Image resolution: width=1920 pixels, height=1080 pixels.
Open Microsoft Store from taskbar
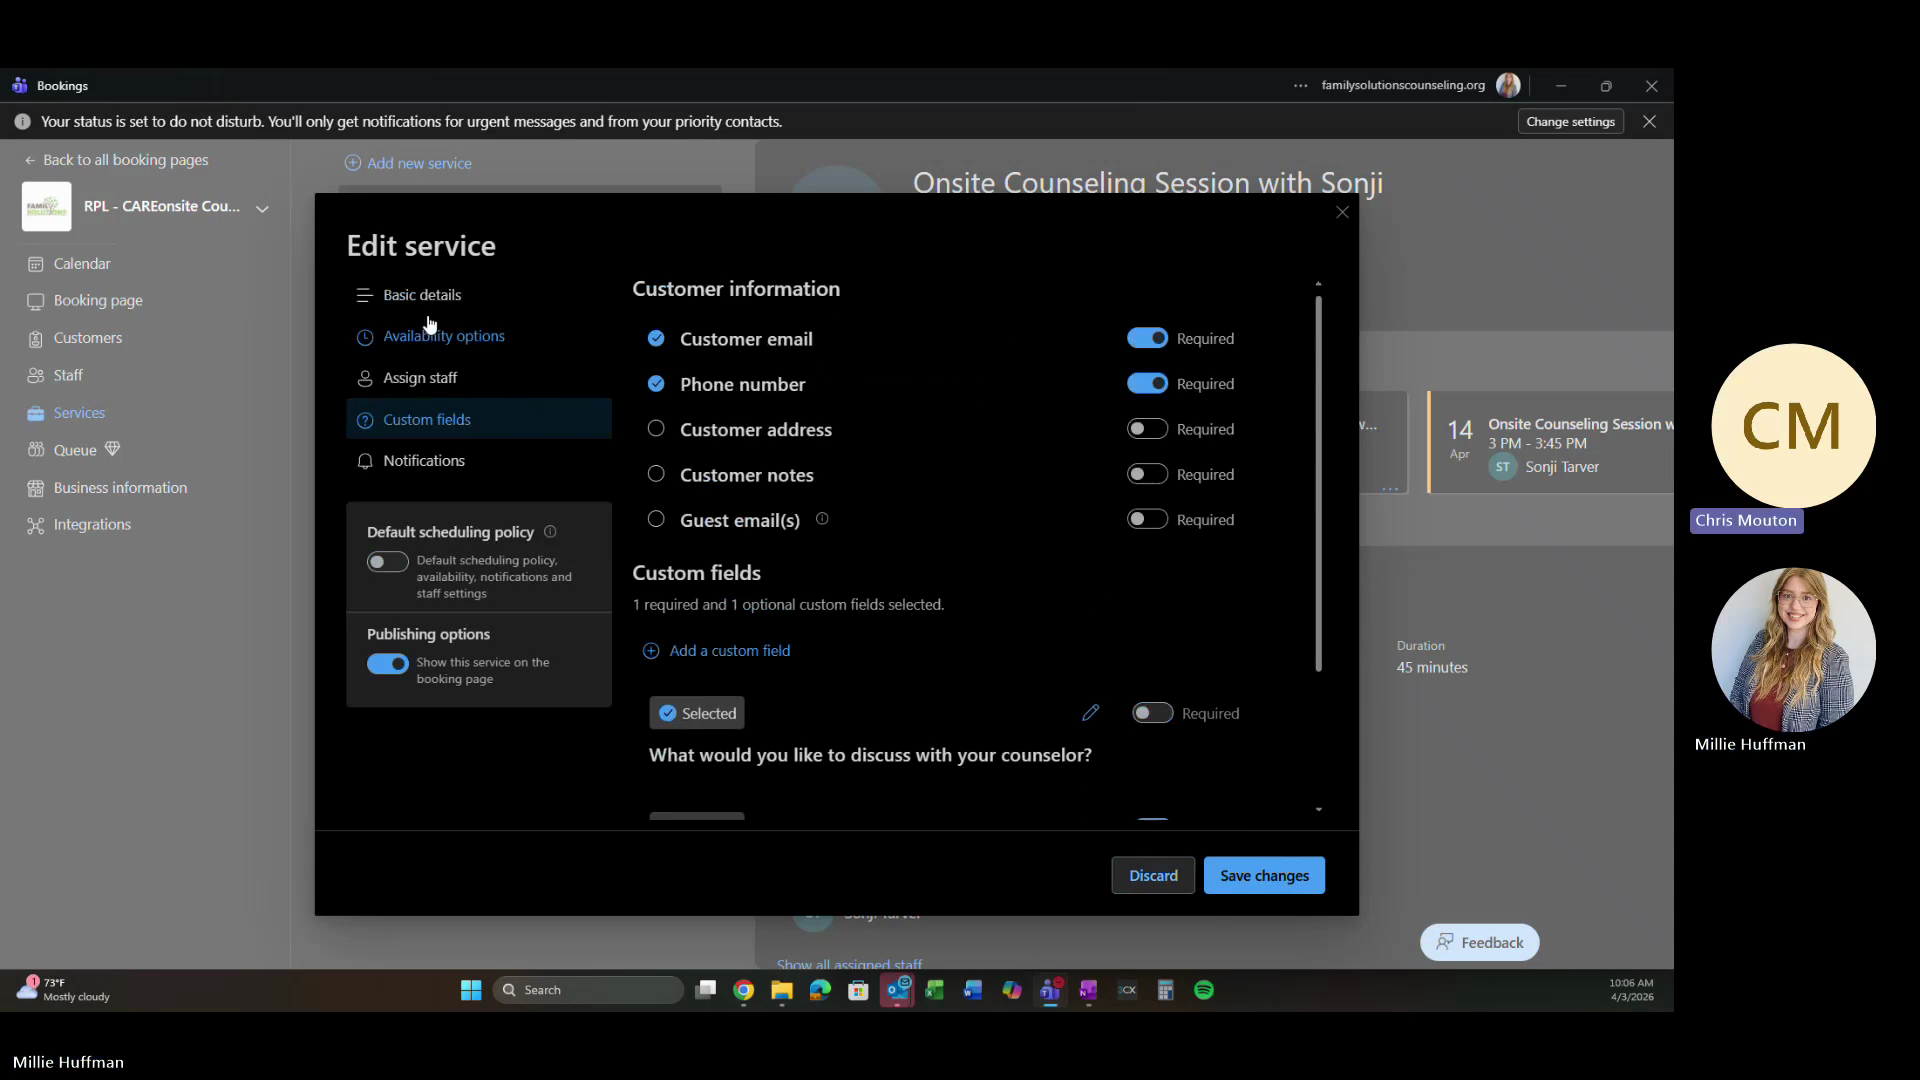coord(858,990)
